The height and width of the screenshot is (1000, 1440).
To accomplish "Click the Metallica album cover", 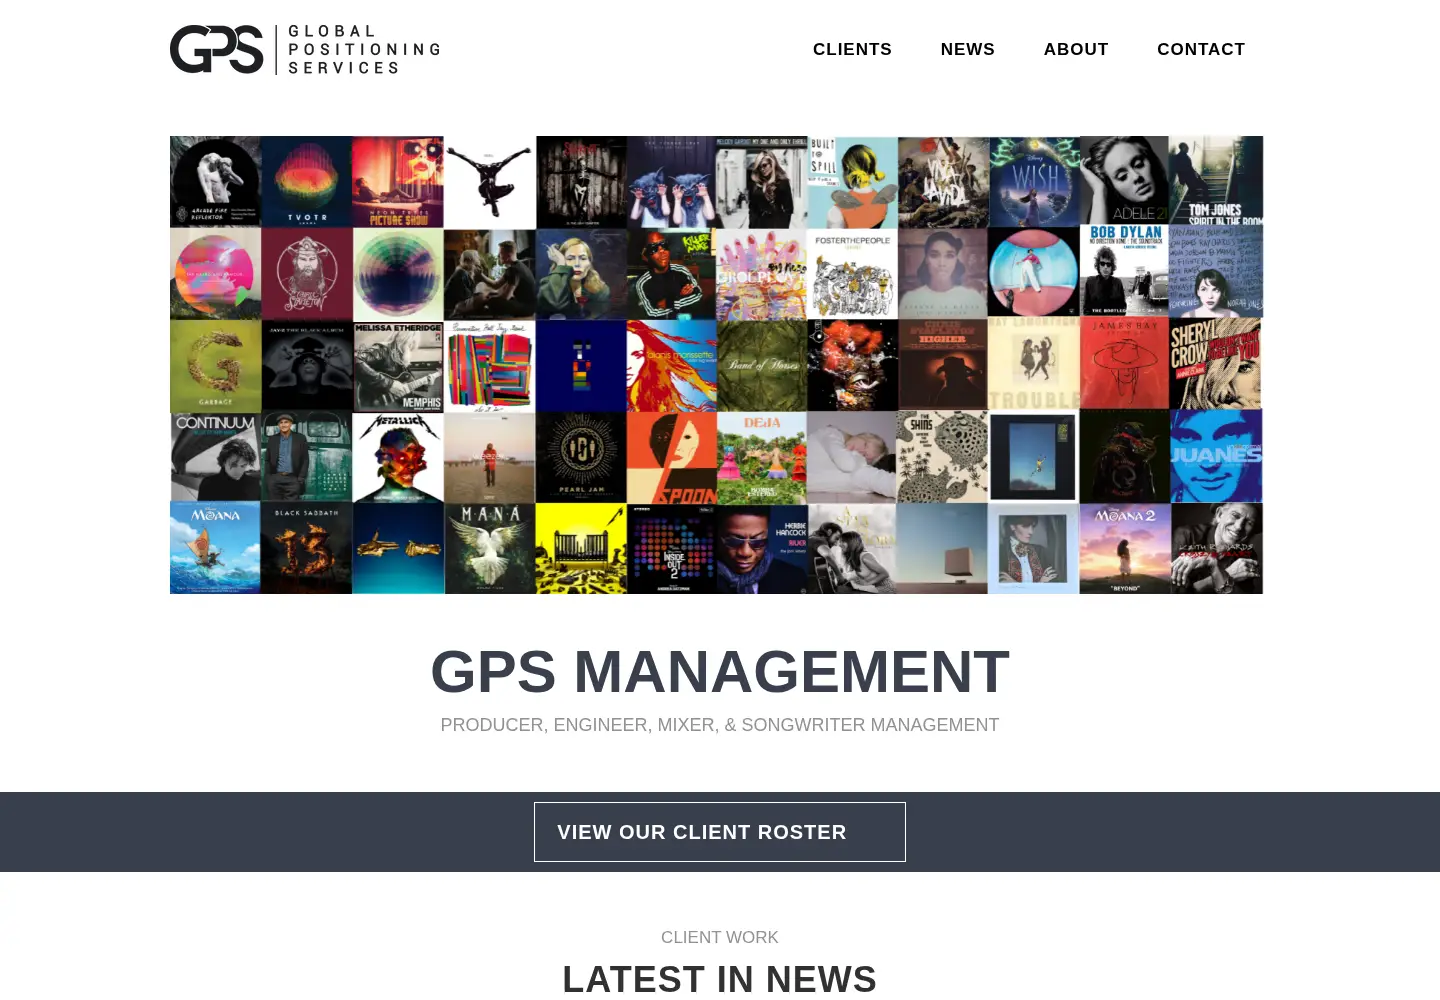I will coord(398,457).
